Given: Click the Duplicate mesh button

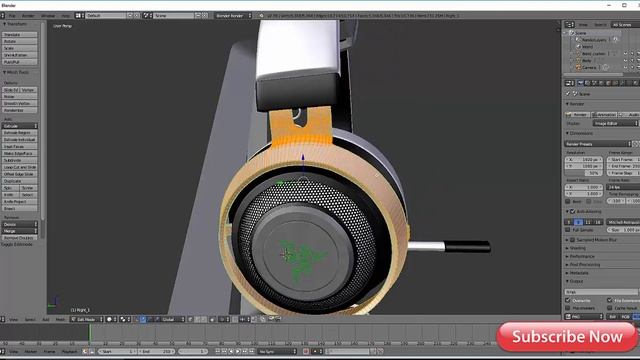Looking at the screenshot, I should pyautogui.click(x=20, y=181).
